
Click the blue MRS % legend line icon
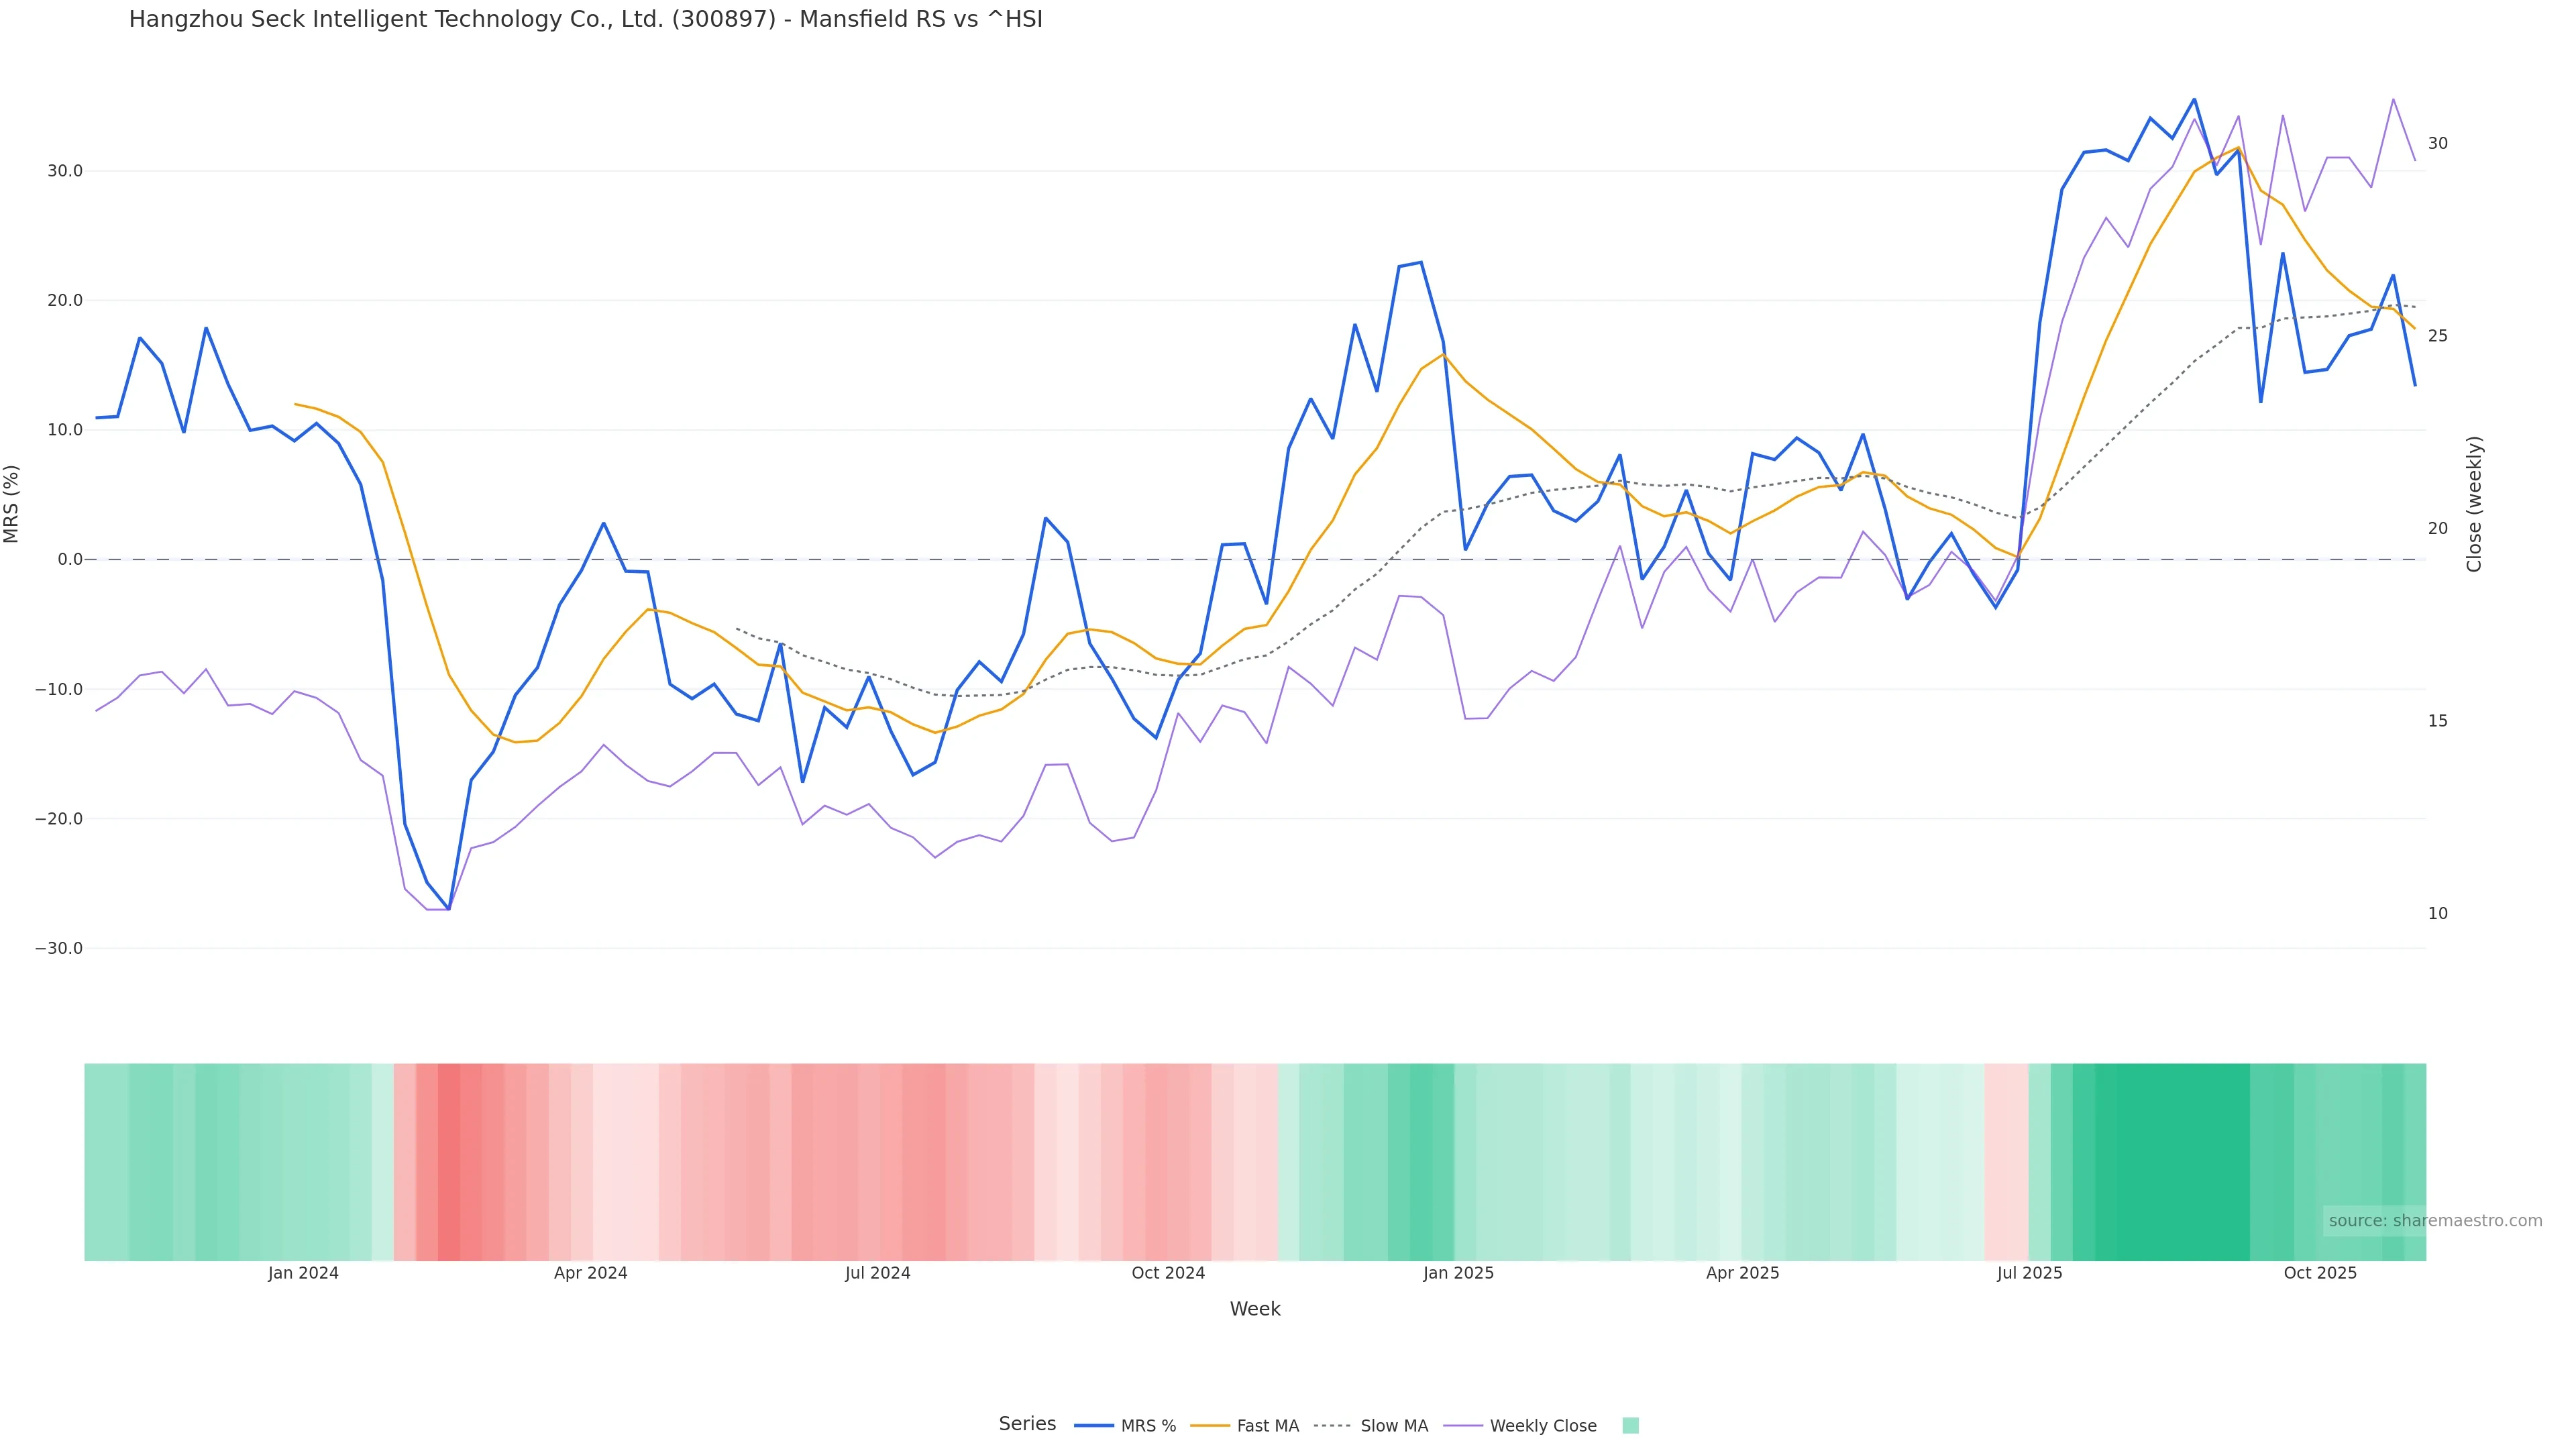(1093, 1426)
